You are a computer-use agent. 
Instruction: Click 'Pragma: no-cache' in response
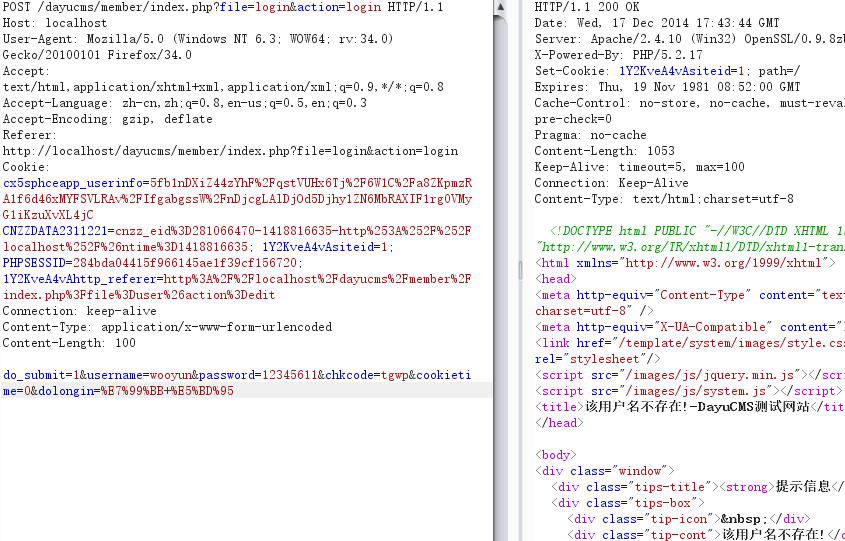591,135
